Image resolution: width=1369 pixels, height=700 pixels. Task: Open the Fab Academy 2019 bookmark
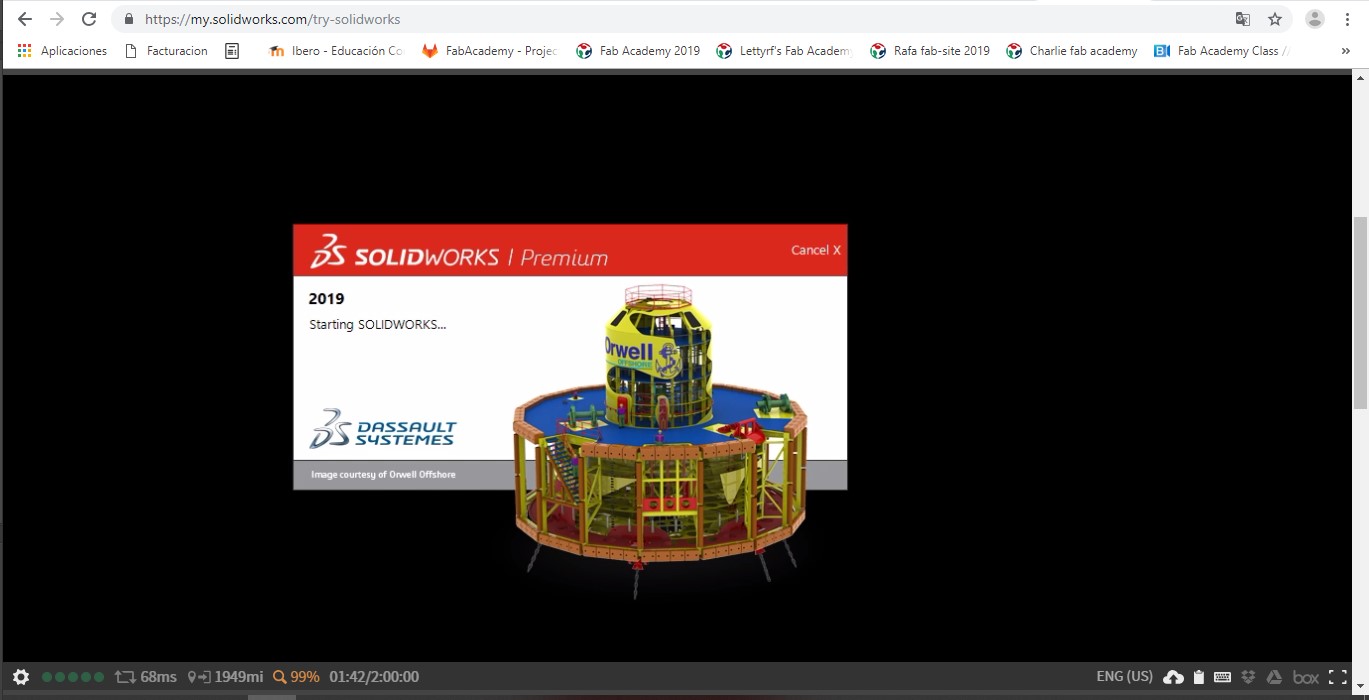coord(638,51)
